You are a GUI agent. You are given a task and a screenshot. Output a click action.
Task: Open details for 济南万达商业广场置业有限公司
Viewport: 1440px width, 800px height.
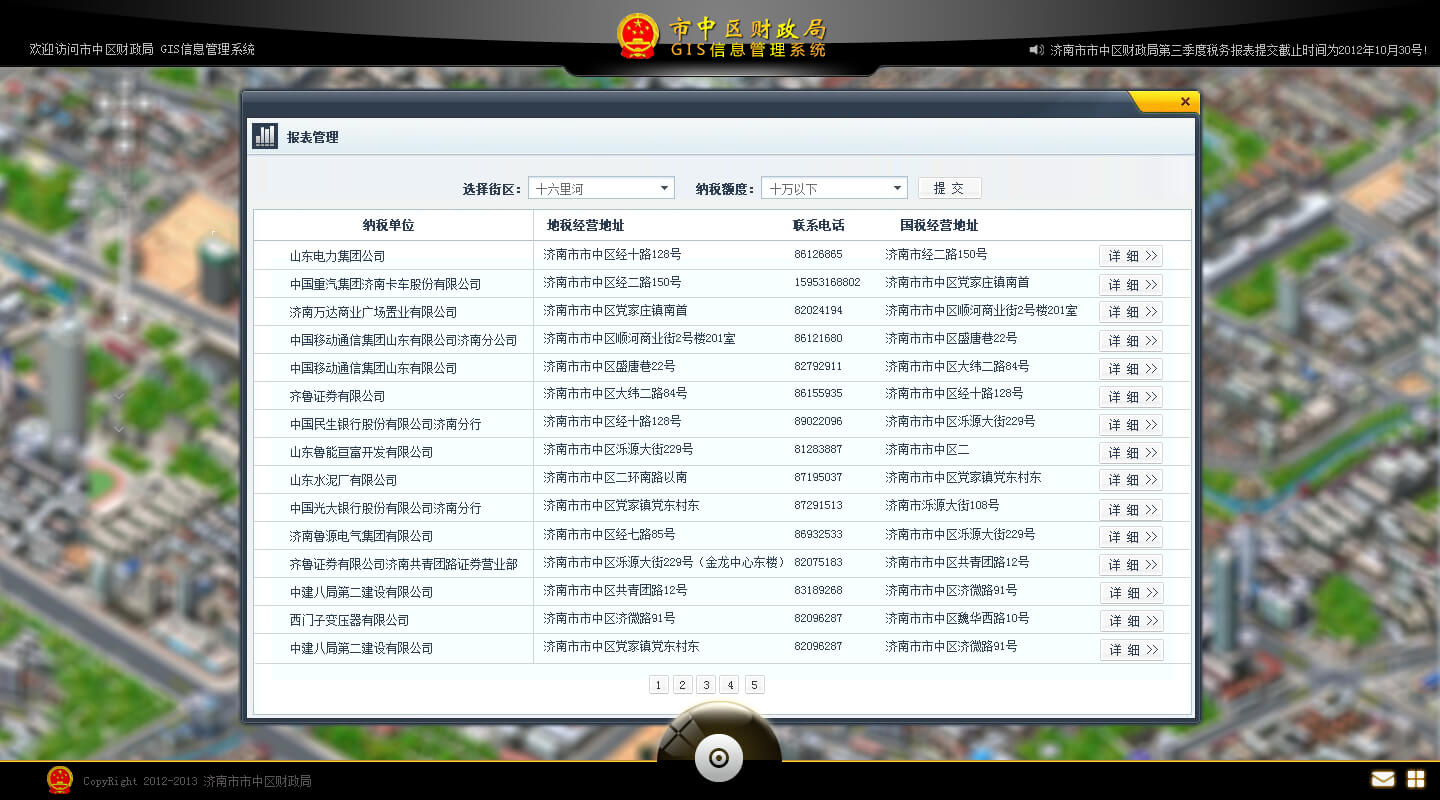point(1131,312)
